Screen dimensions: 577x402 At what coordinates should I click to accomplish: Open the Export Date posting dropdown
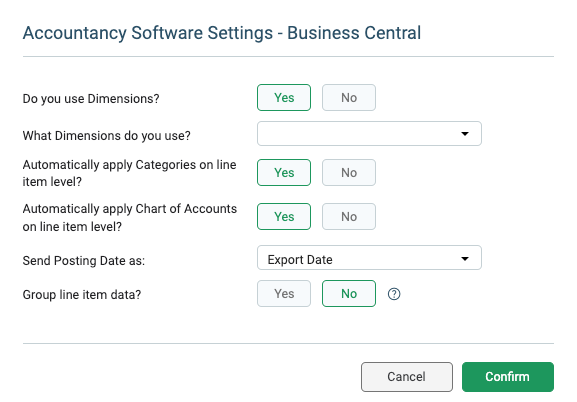[x=369, y=258]
